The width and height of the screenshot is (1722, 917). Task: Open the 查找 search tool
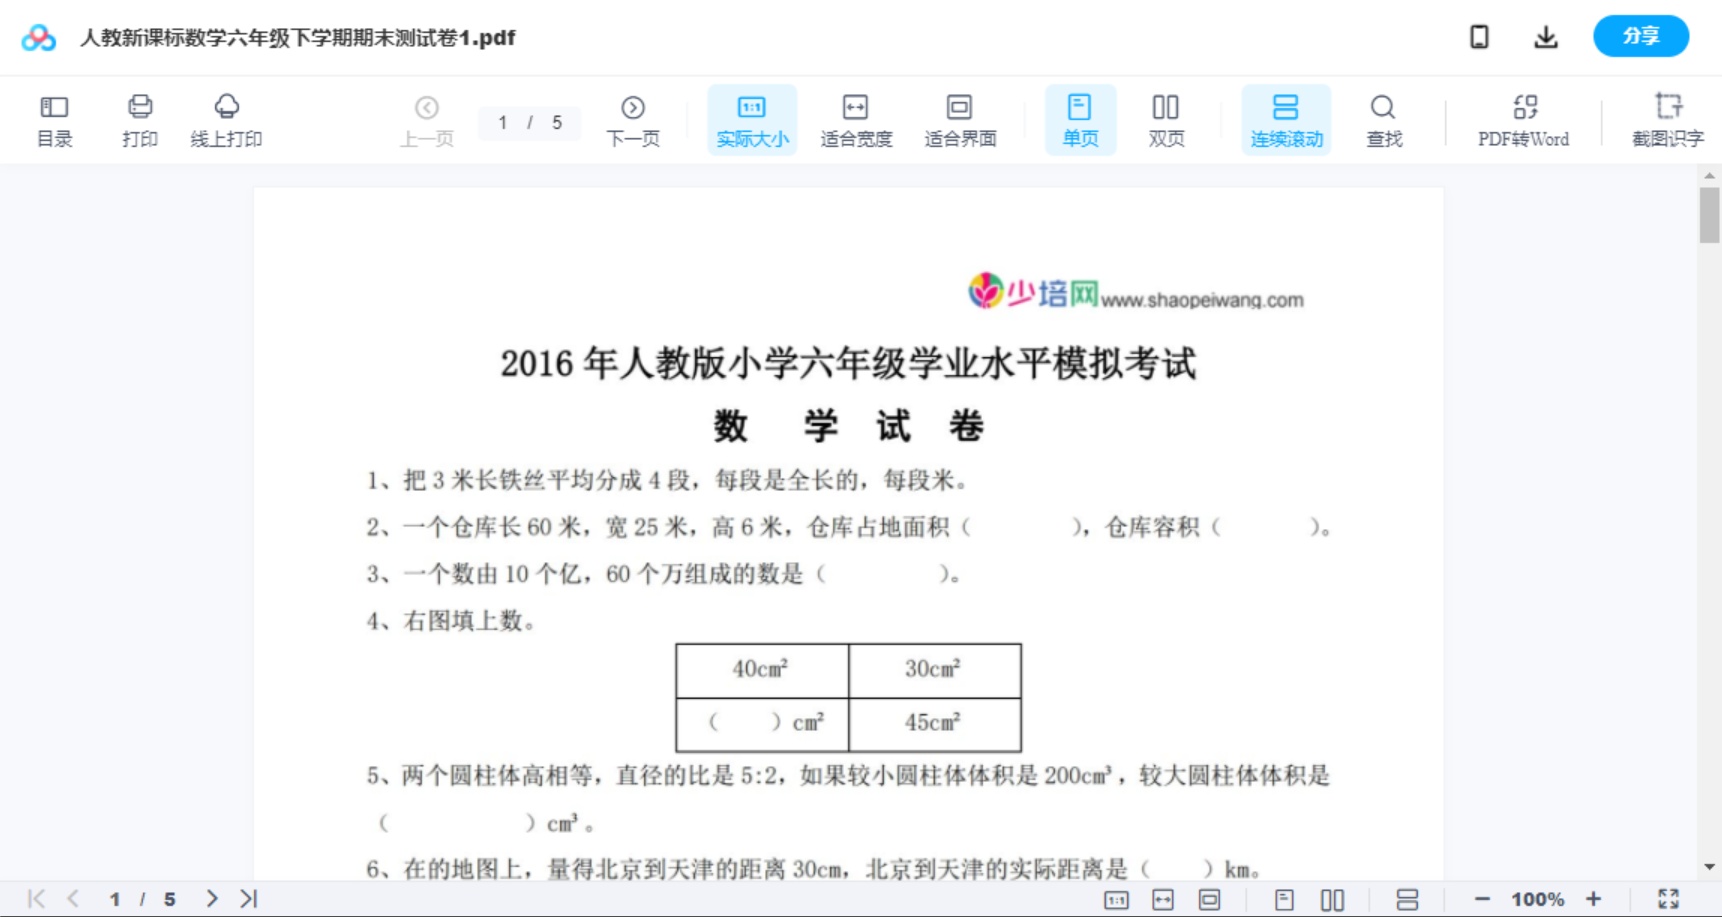coord(1384,119)
